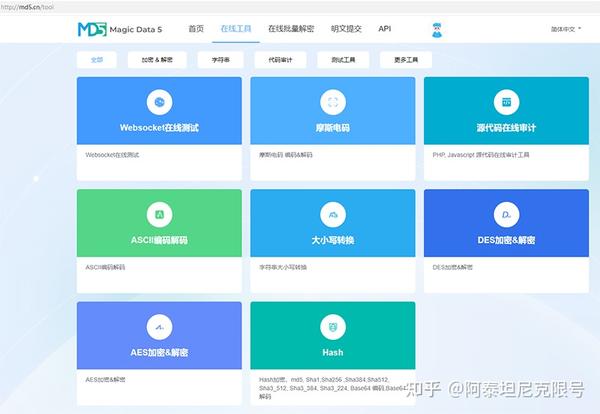This screenshot has height=414, width=600.
Task: Click the 大小写转换 circular icon
Action: point(333,215)
